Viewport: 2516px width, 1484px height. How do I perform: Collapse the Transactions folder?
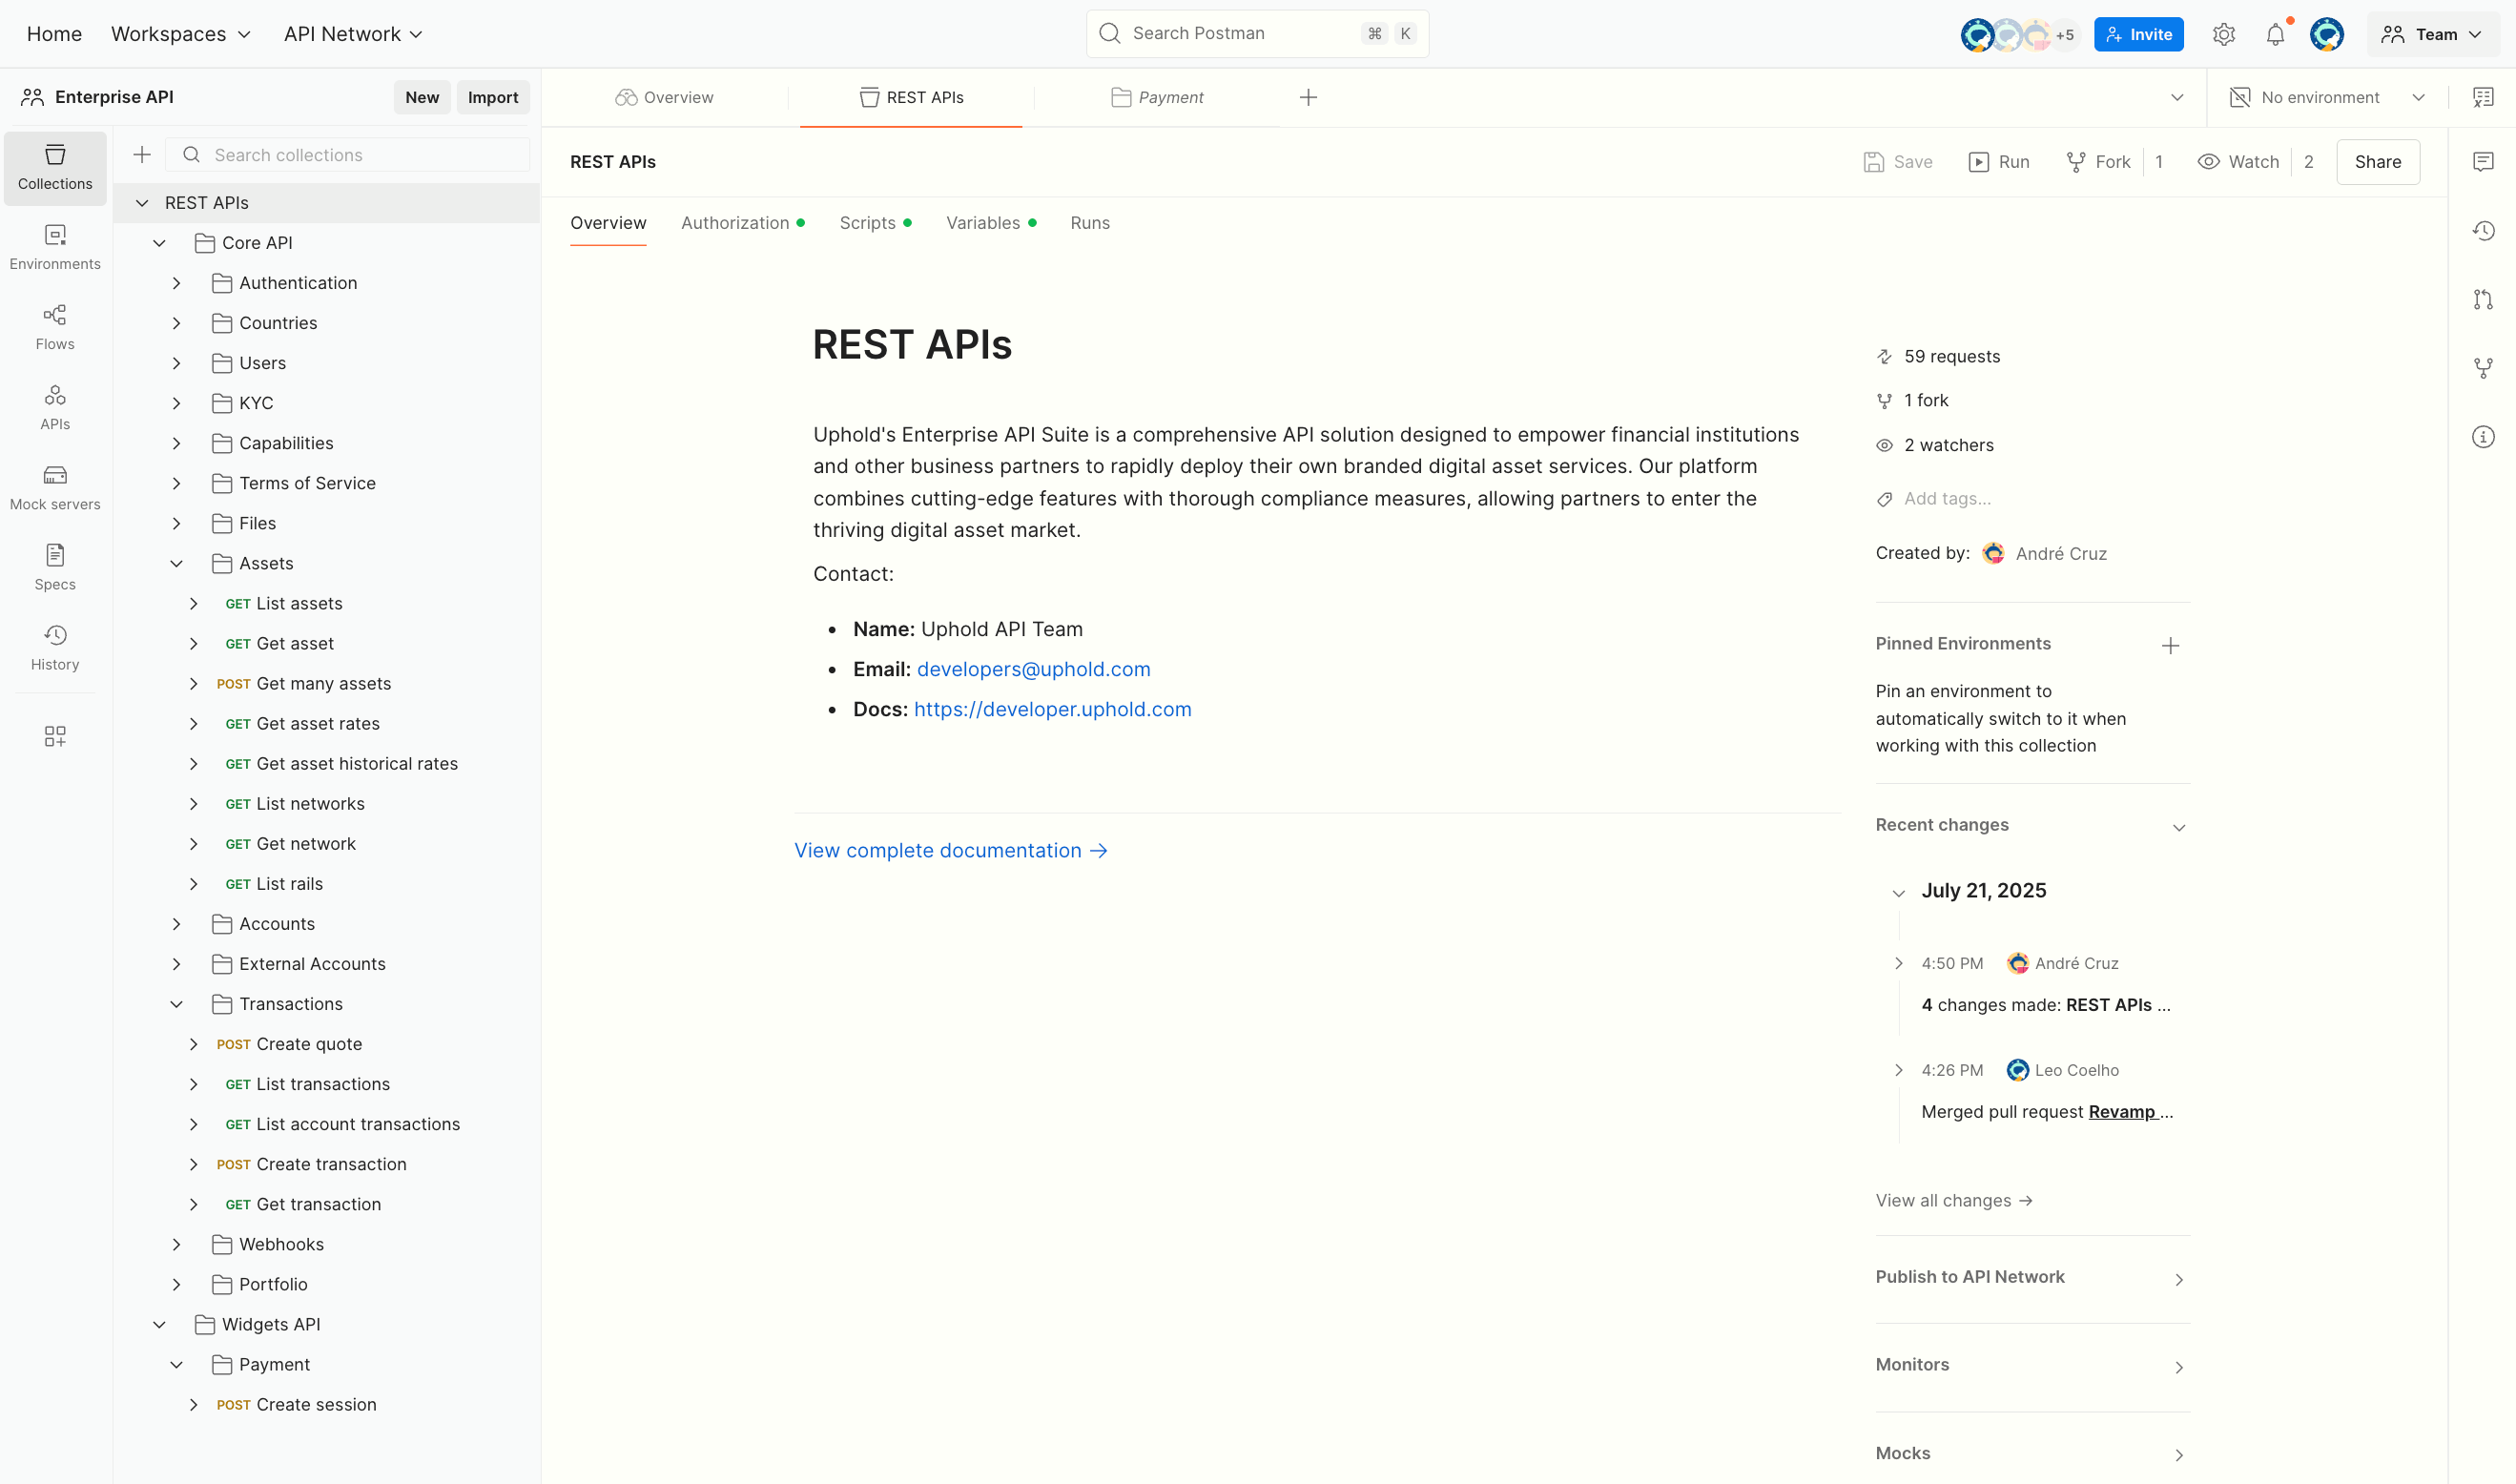(176, 1004)
